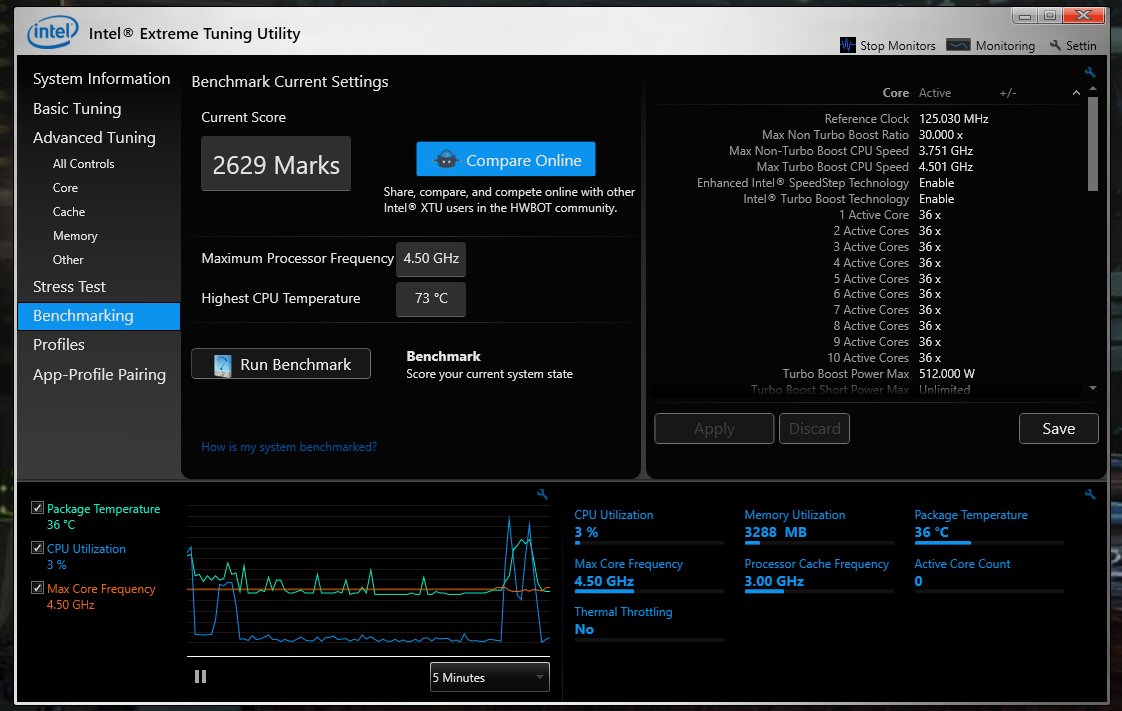Click Max Non Turbo Boost Ratio 30.000 x
1122x711 pixels.
(x=940, y=134)
